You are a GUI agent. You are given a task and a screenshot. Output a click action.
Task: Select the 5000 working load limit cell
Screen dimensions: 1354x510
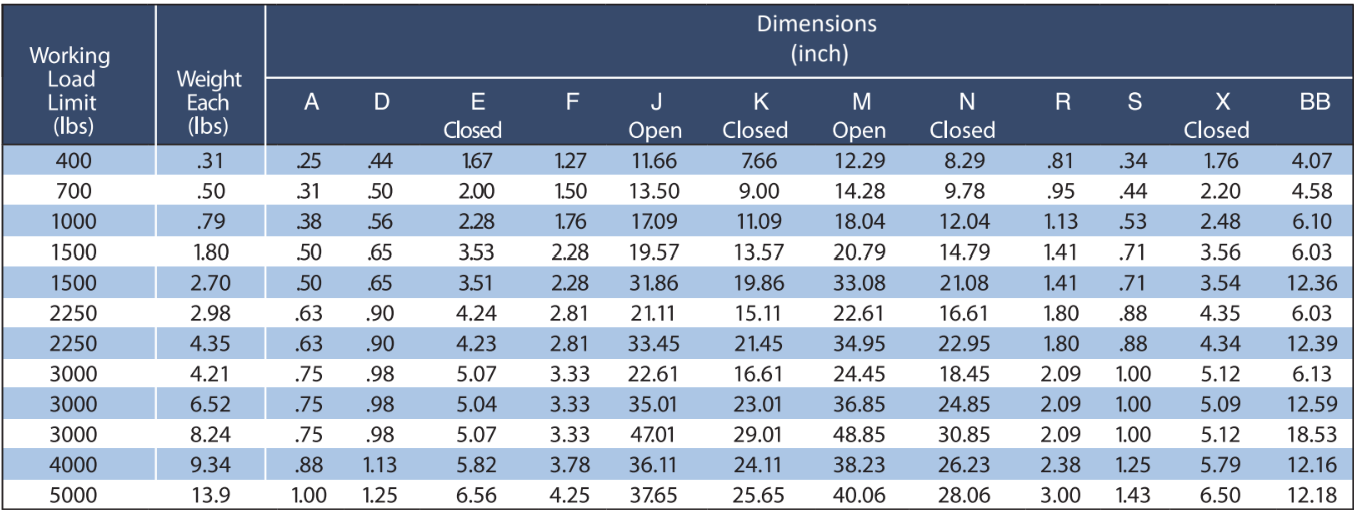click(78, 496)
